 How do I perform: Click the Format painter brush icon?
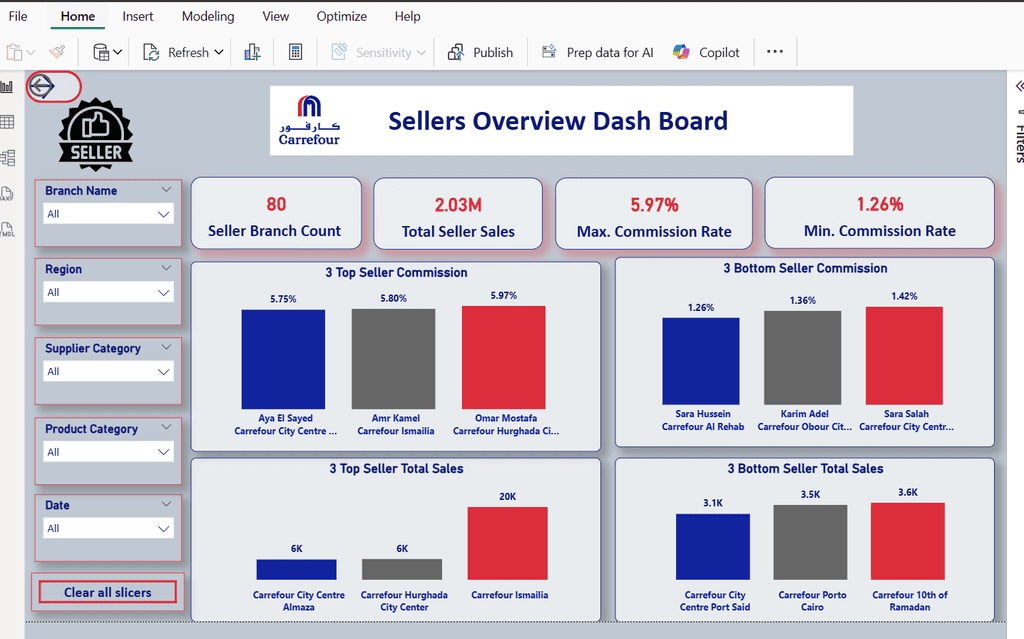(58, 52)
